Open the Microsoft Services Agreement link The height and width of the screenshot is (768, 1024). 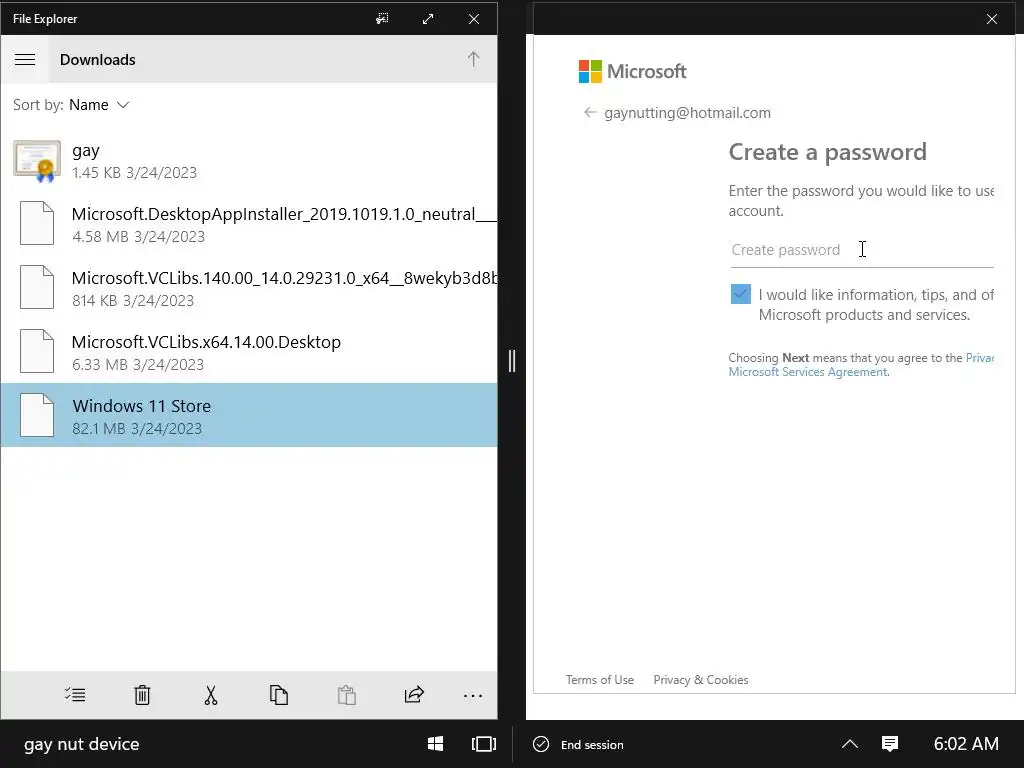[x=808, y=372]
